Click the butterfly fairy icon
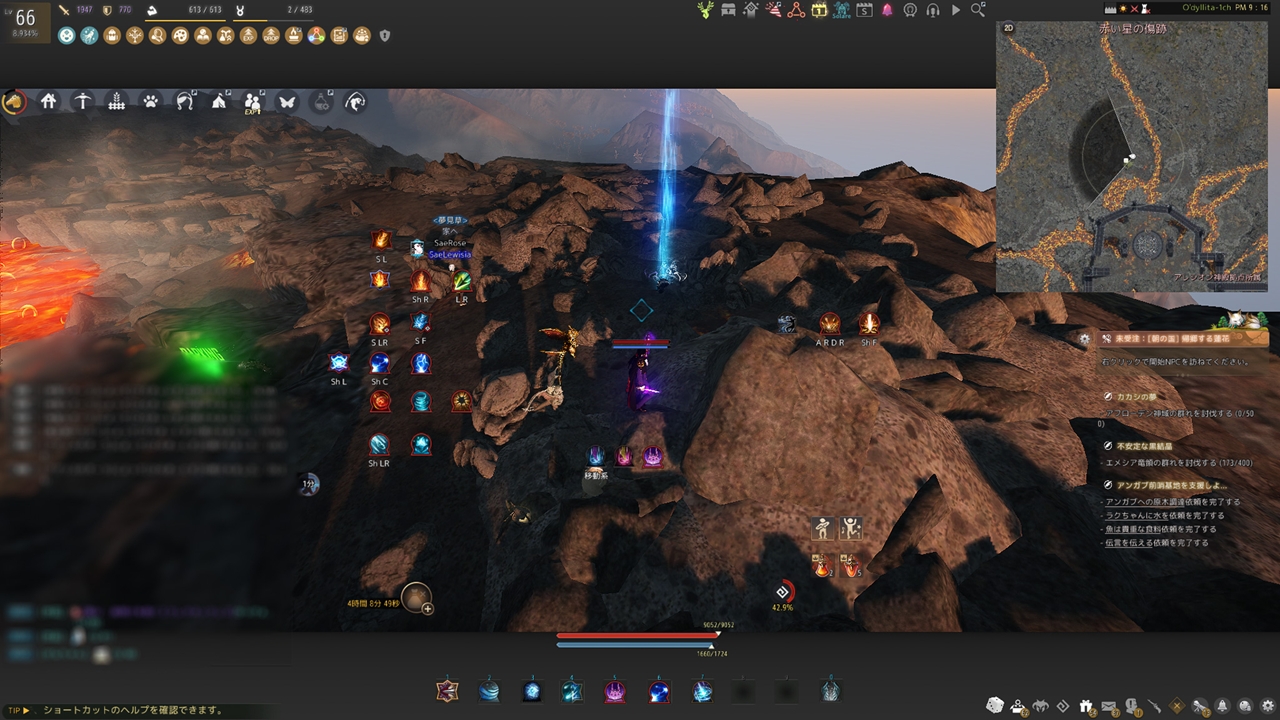Screen dimensions: 1280x720 tap(287, 101)
